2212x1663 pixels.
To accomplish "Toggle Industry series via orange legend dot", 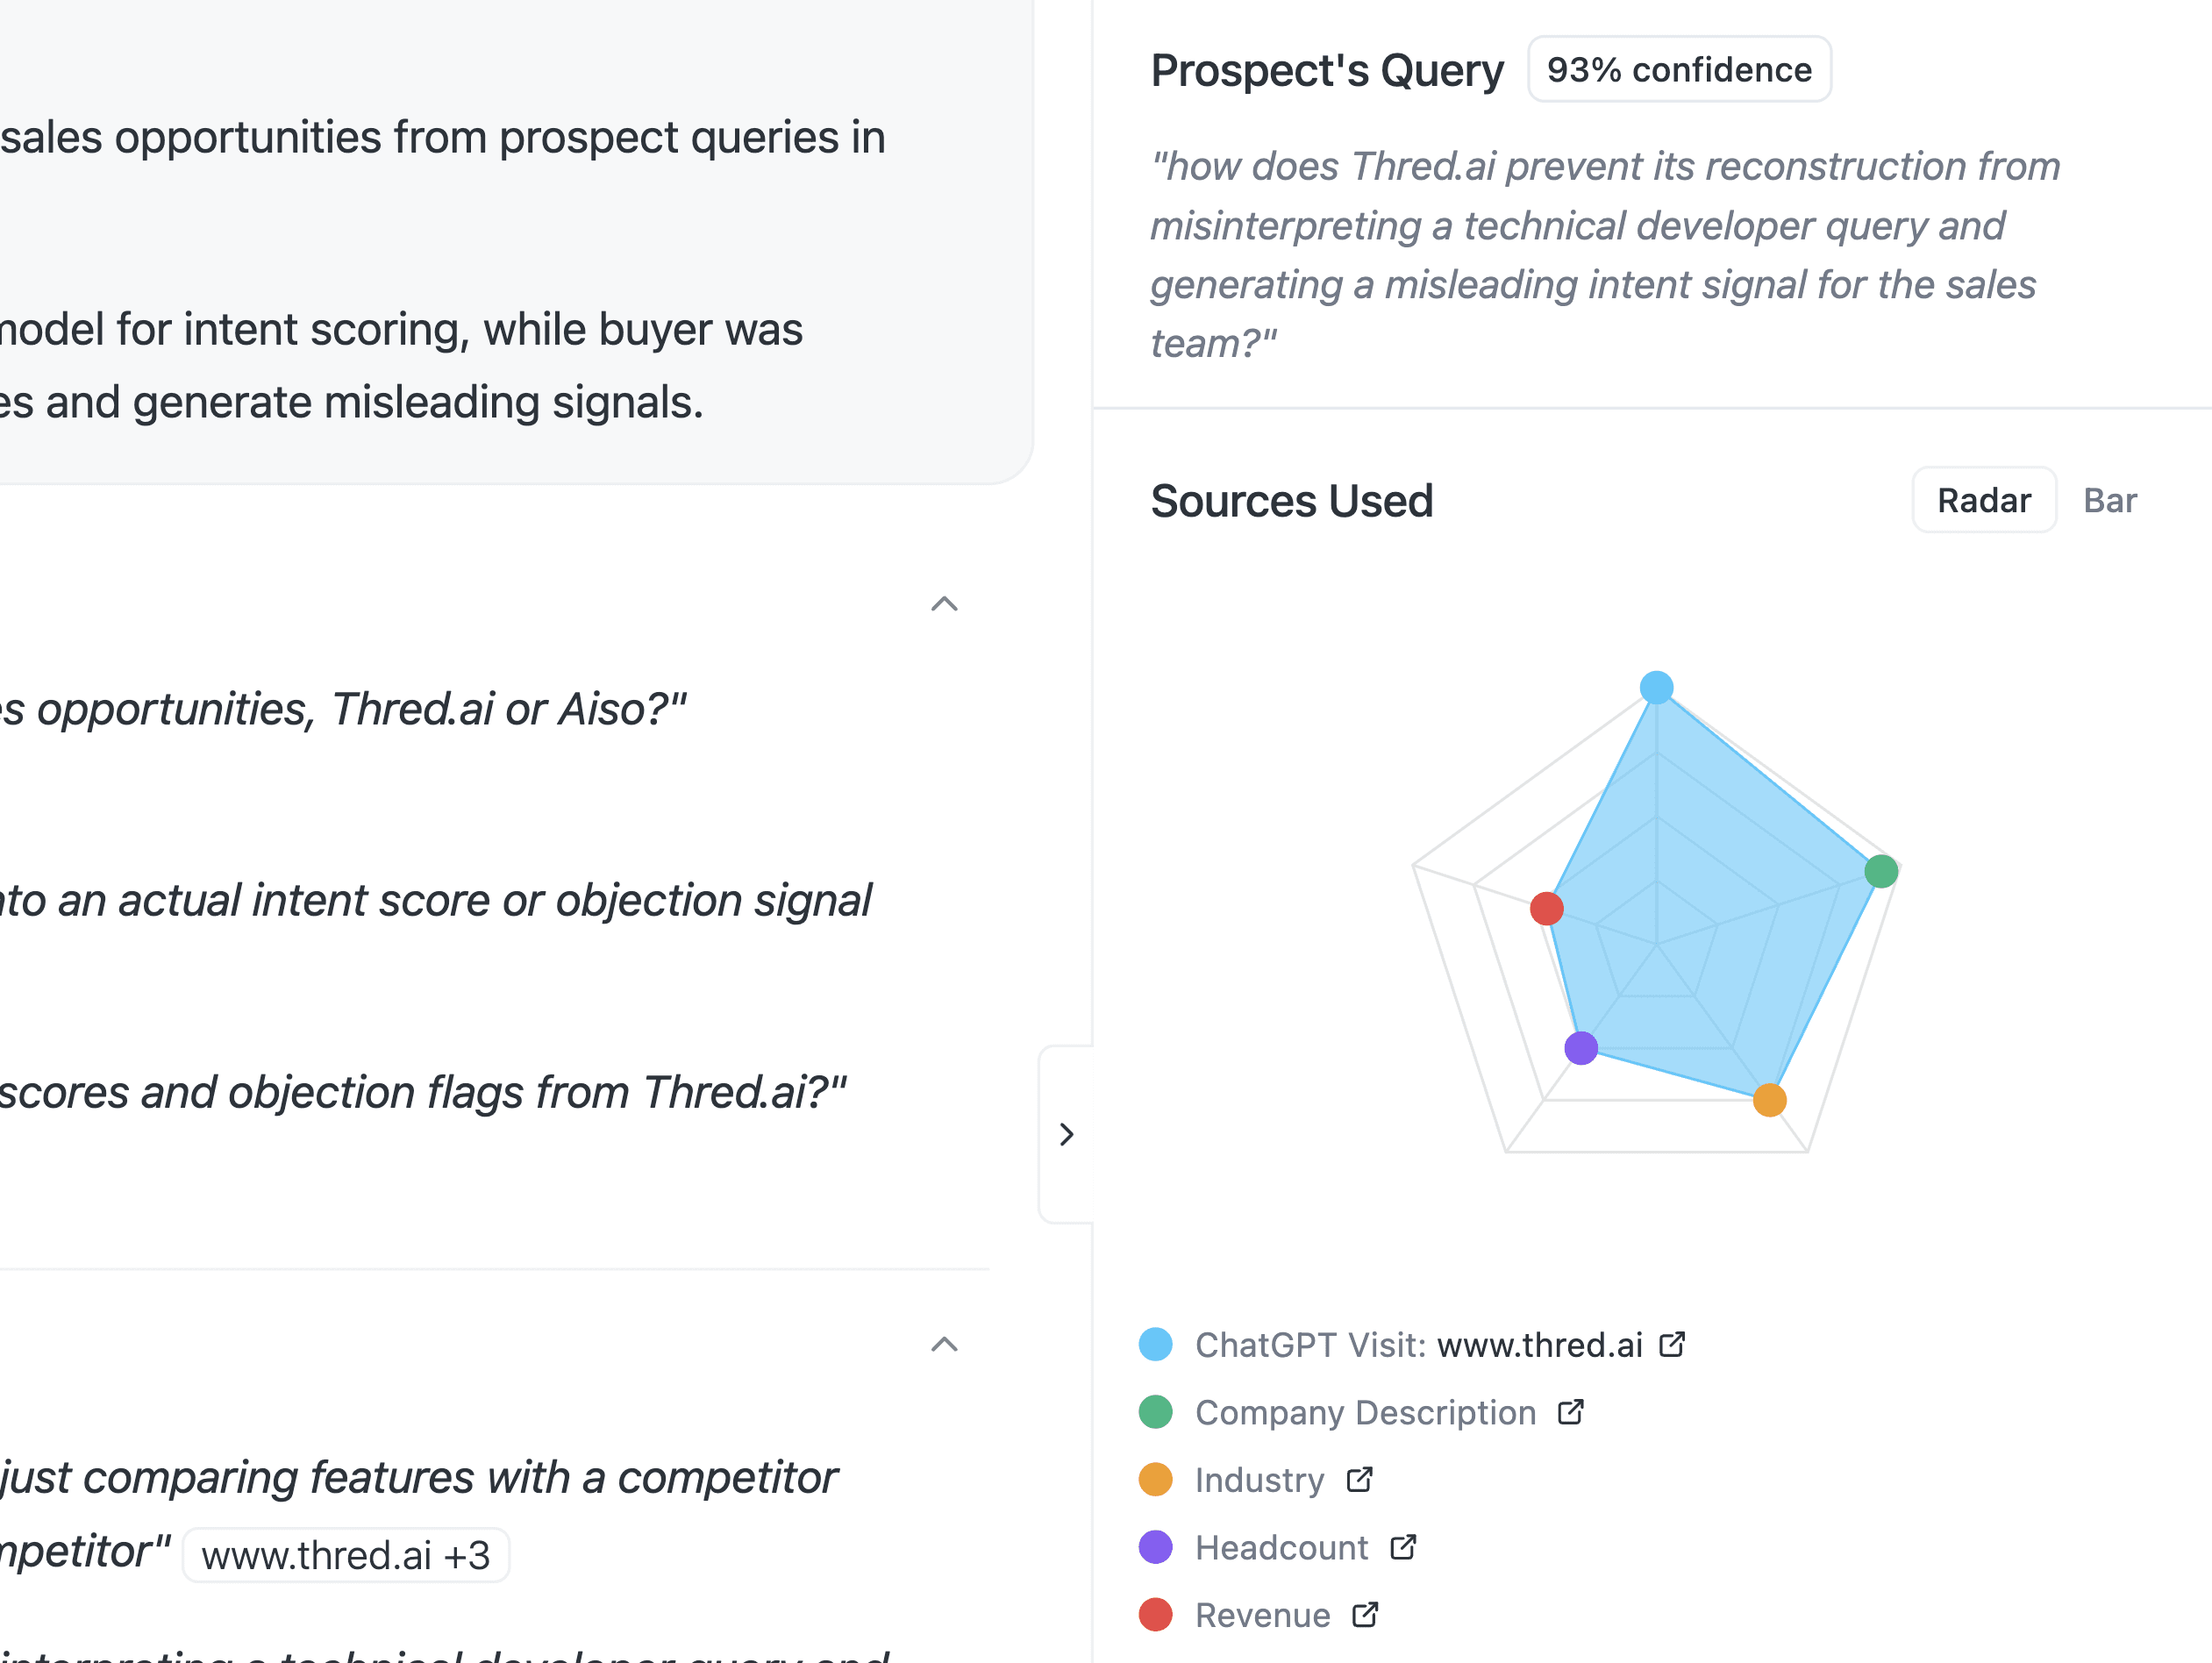I will click(x=1155, y=1480).
